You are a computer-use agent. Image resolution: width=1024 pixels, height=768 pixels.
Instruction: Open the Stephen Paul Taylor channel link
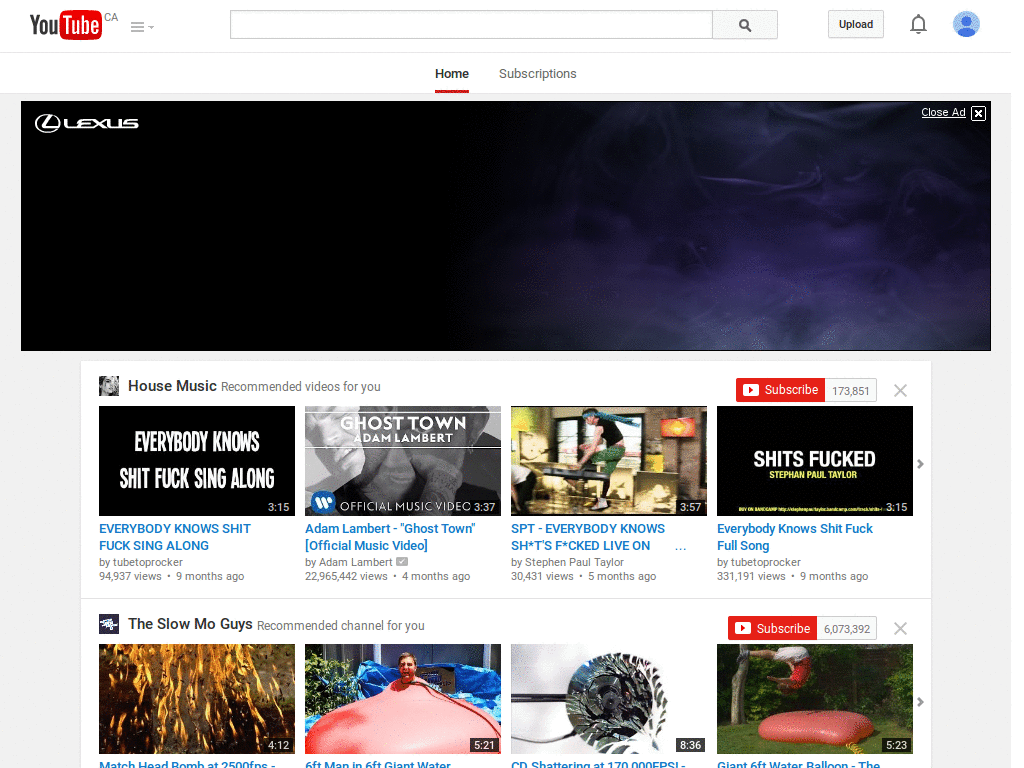(x=574, y=562)
